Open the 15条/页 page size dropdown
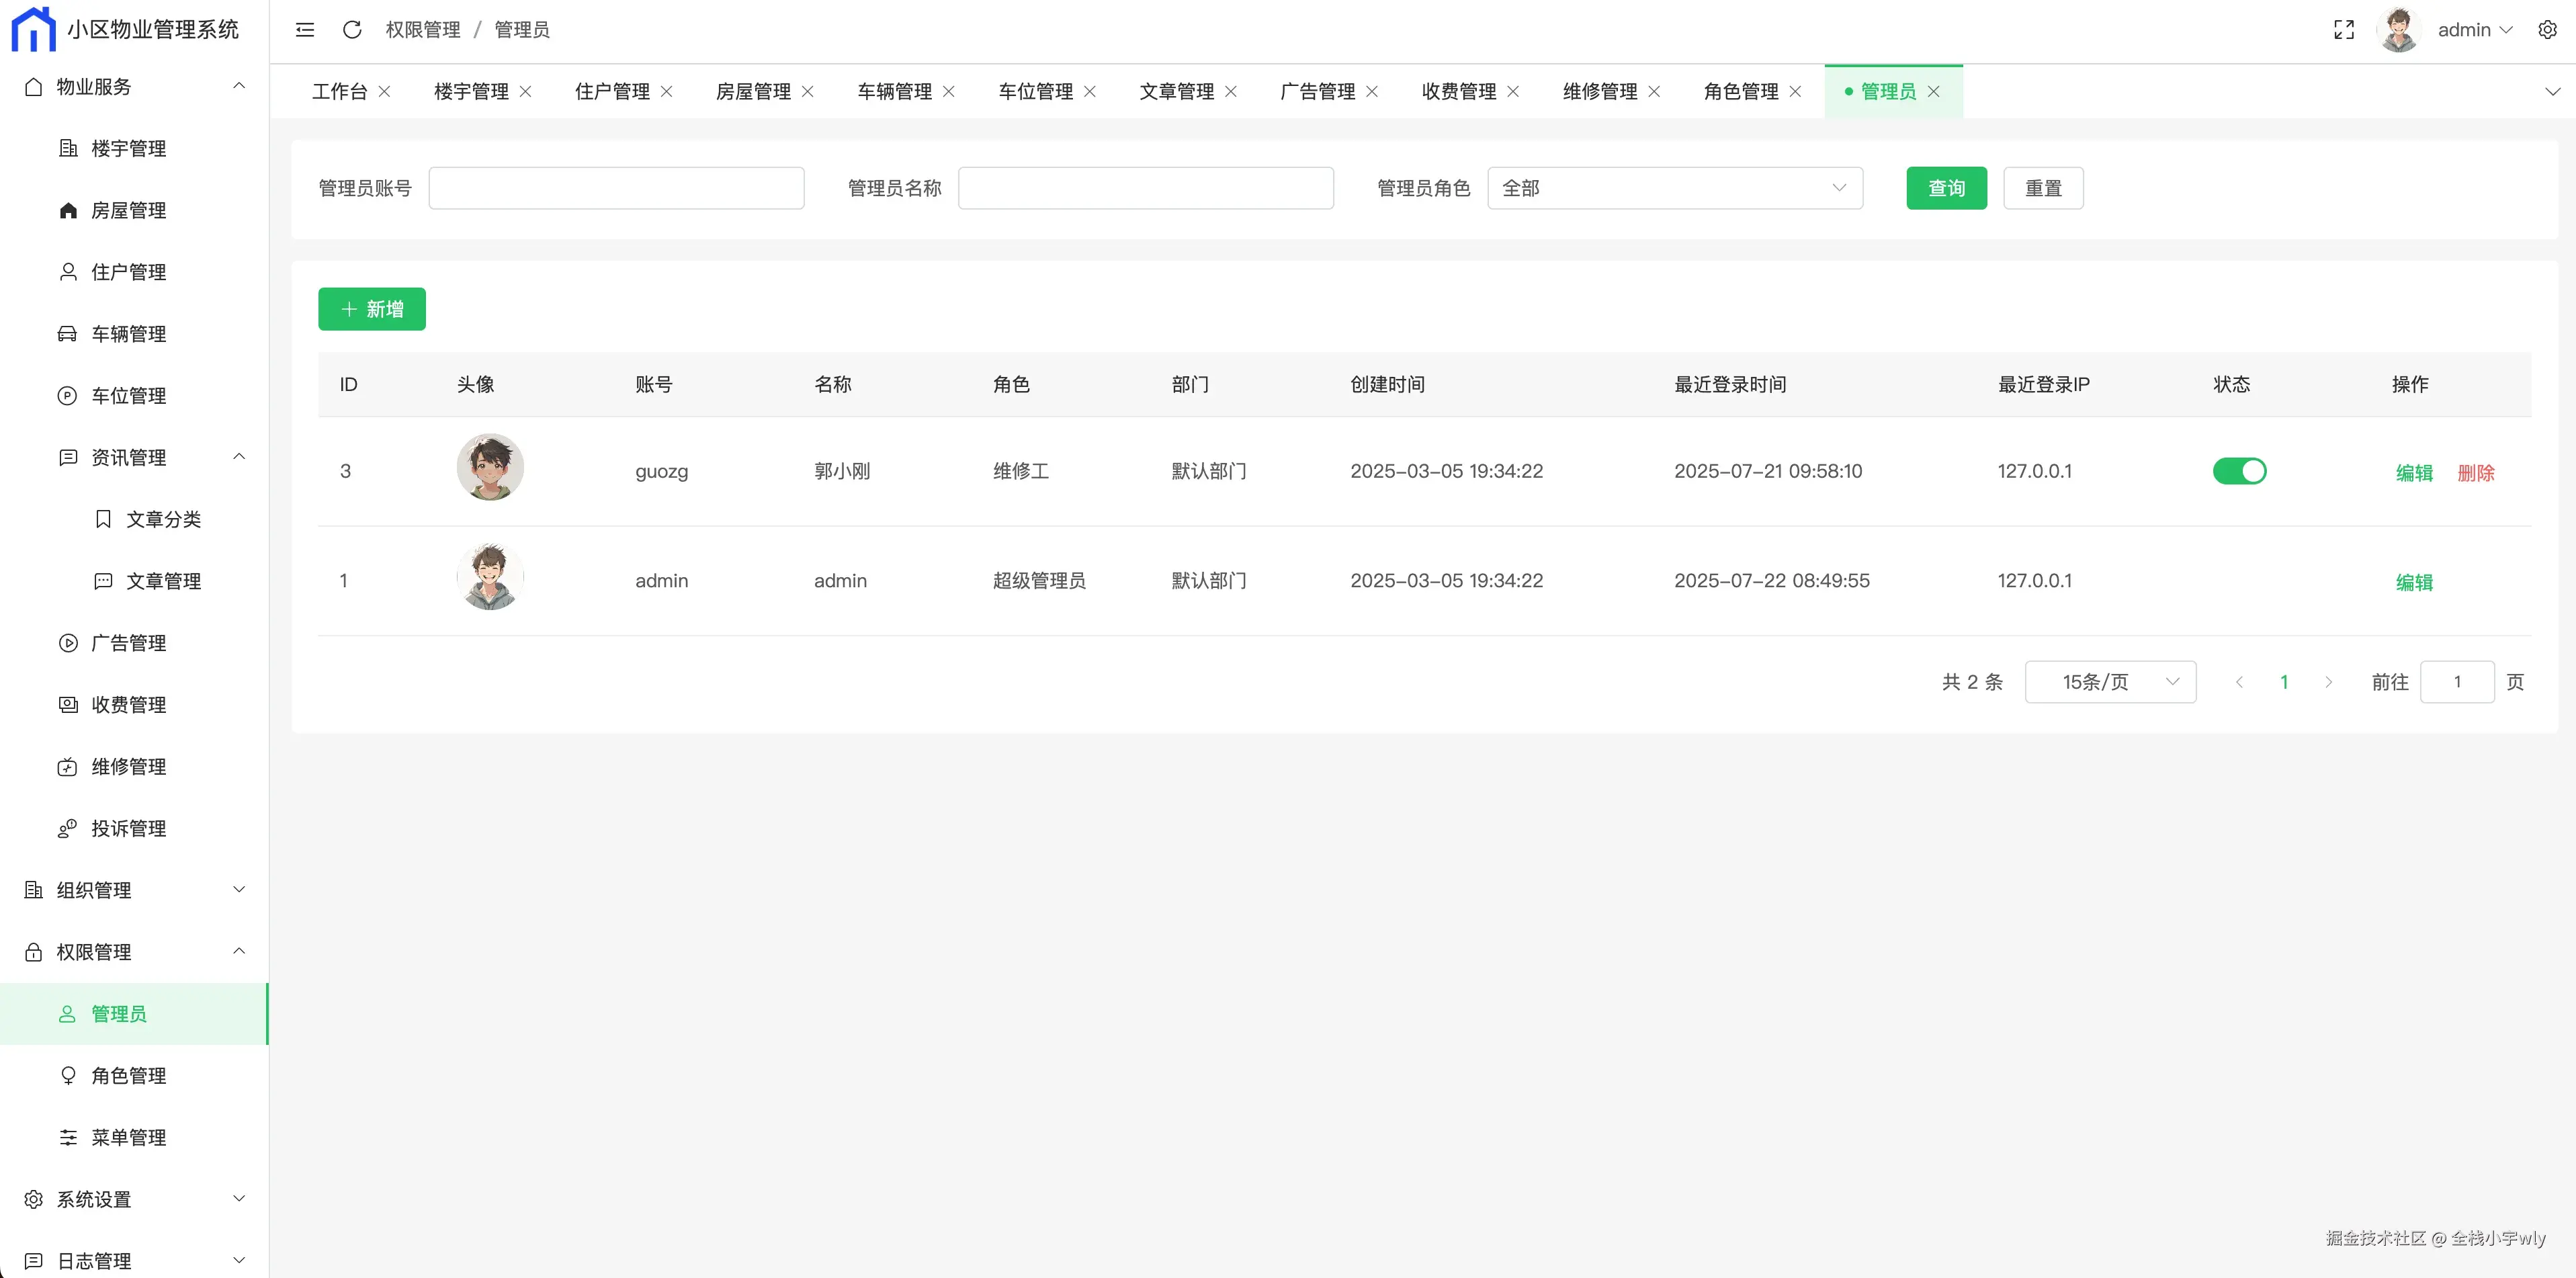Screen dimensions: 2576x1278 pos(2110,682)
